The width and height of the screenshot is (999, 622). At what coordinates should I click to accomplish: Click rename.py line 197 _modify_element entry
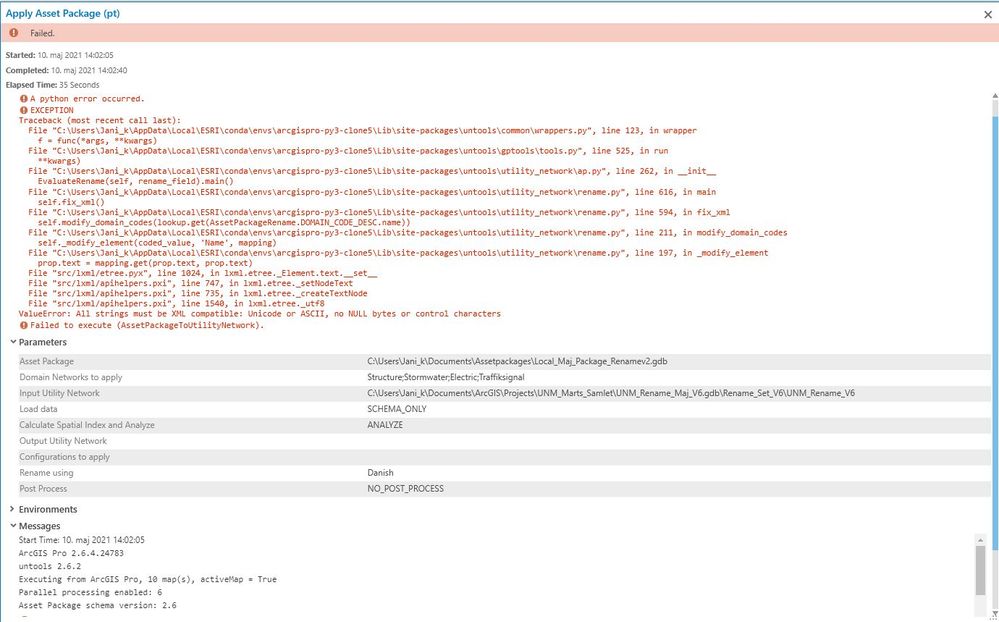click(398, 253)
